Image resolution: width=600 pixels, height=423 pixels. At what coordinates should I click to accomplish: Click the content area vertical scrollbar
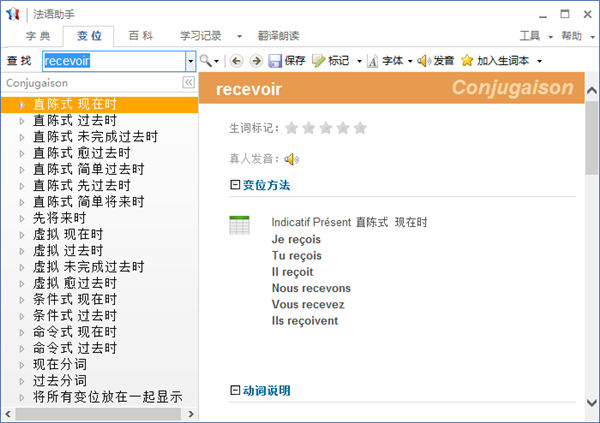[x=591, y=250]
